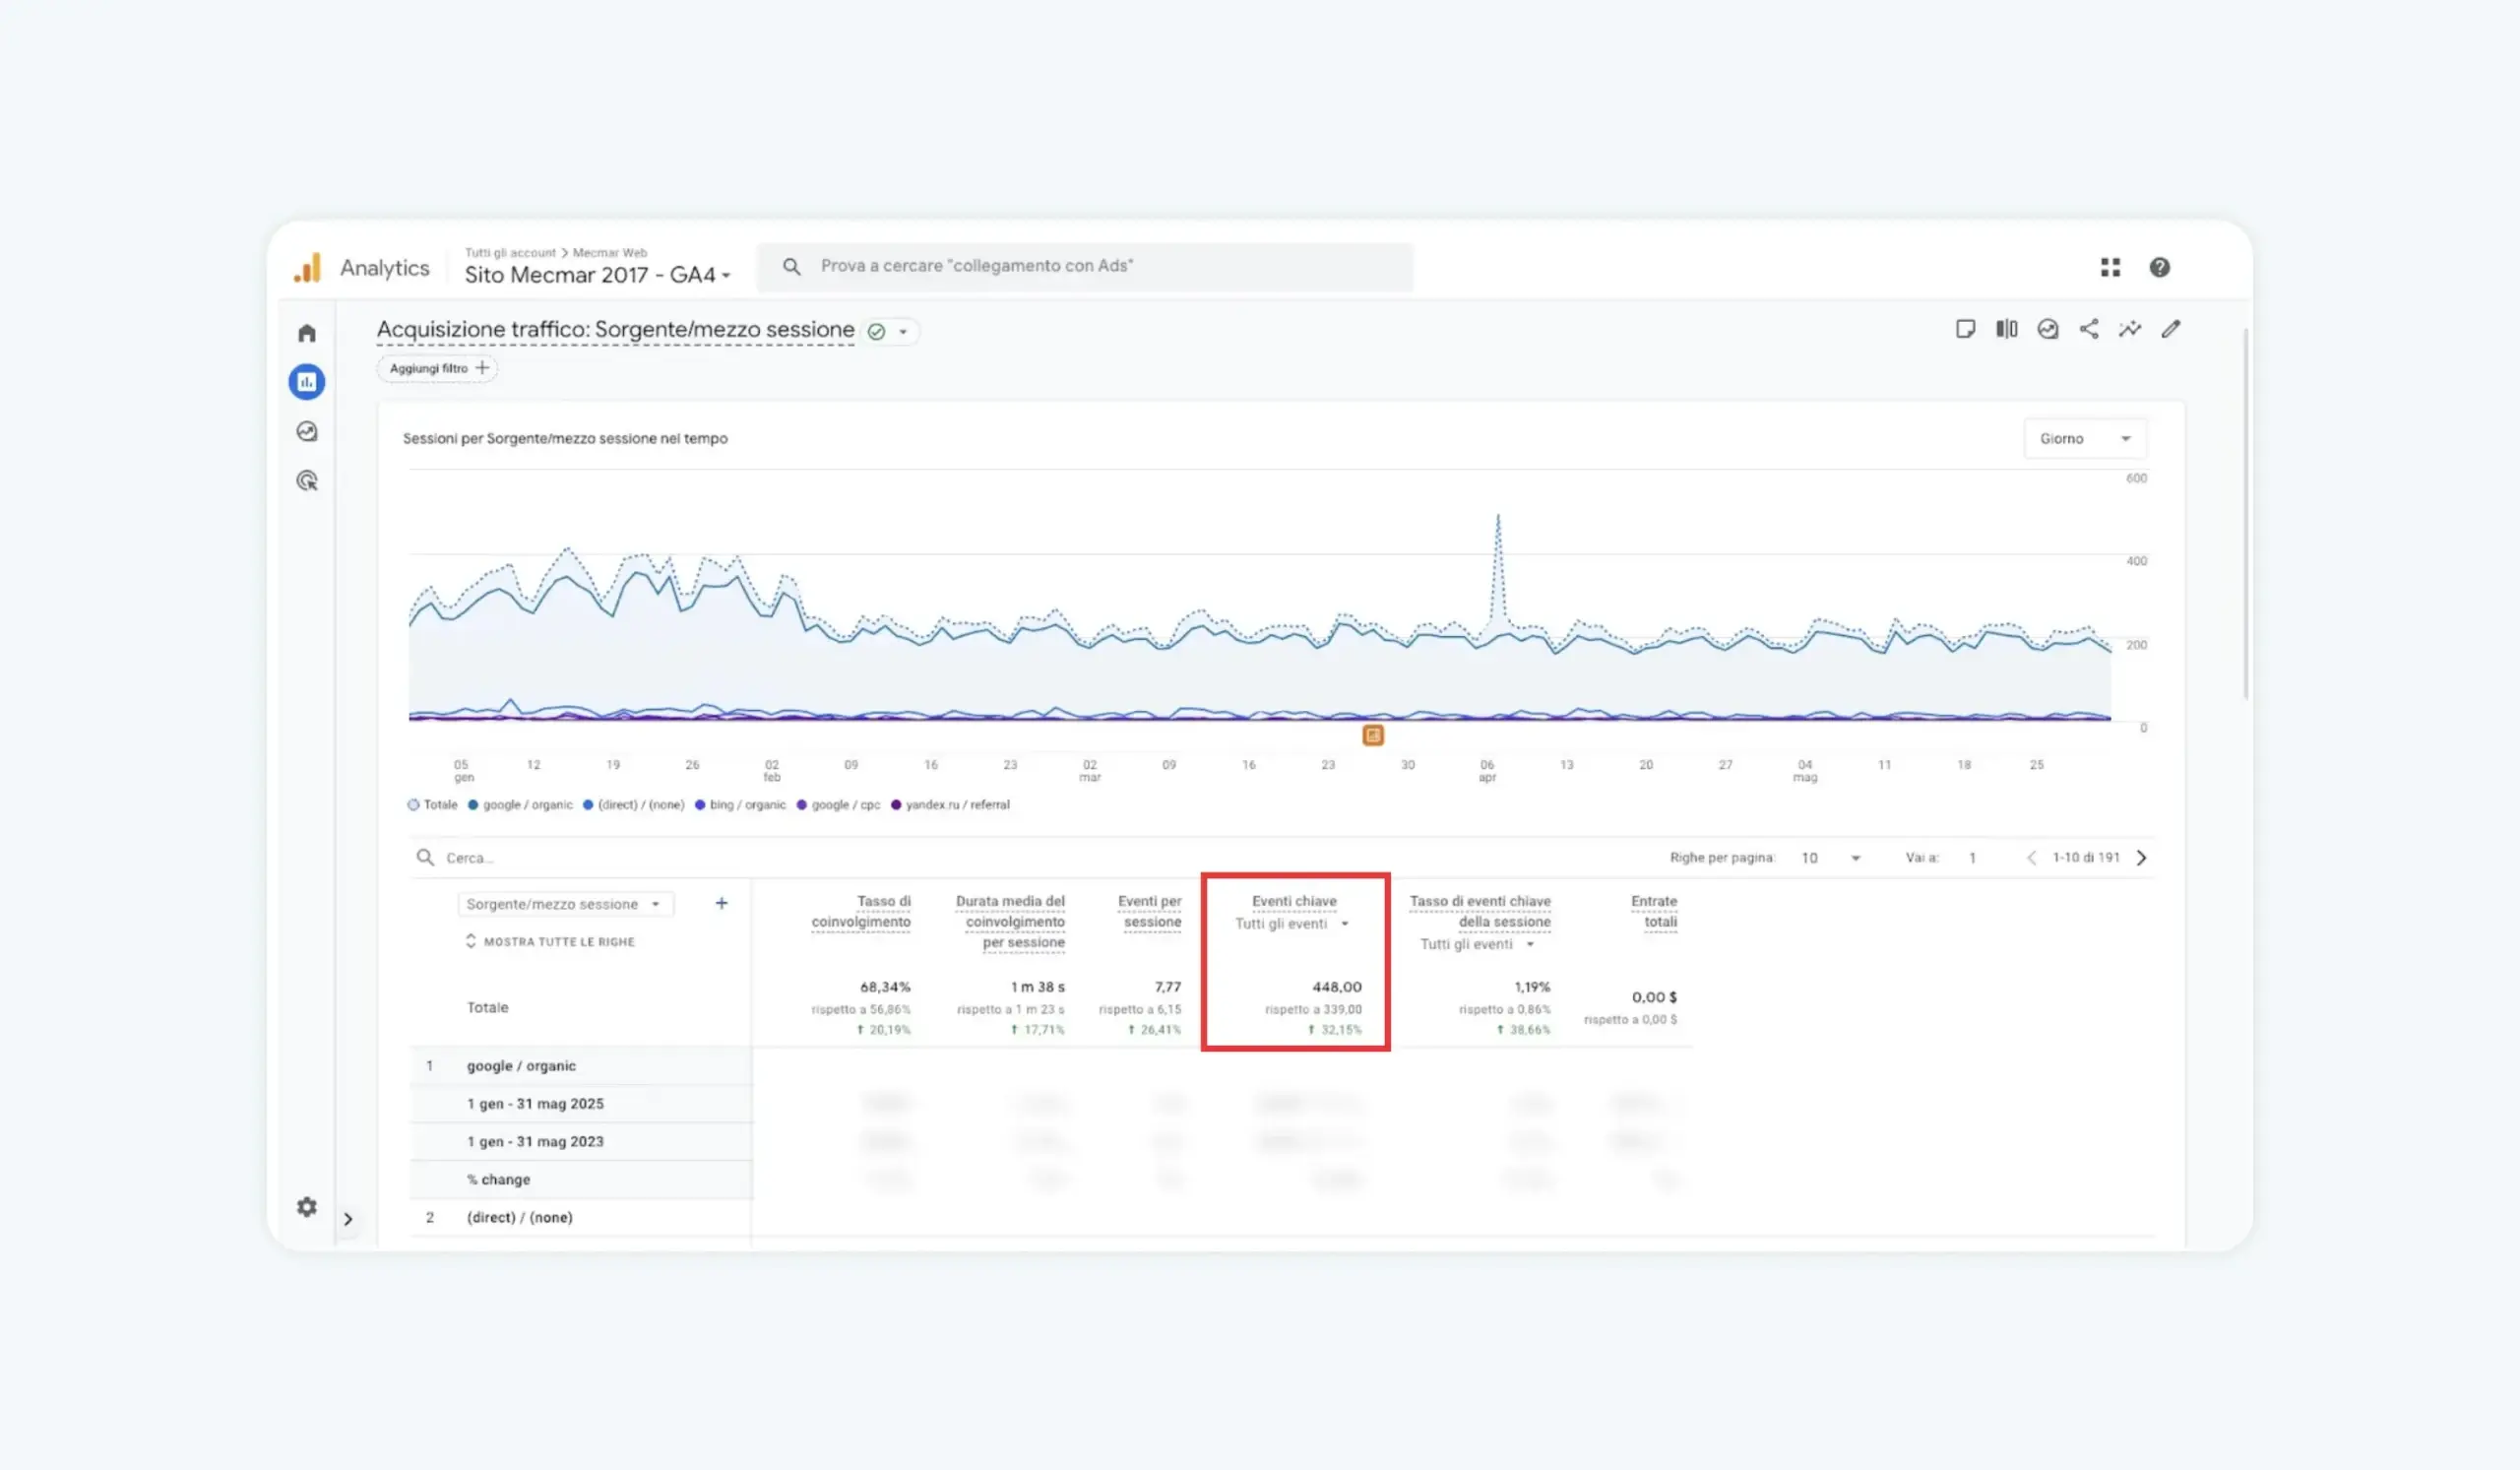The height and width of the screenshot is (1470, 2520).
Task: Toggle the (direct) / (none) legend series
Action: tap(633, 805)
